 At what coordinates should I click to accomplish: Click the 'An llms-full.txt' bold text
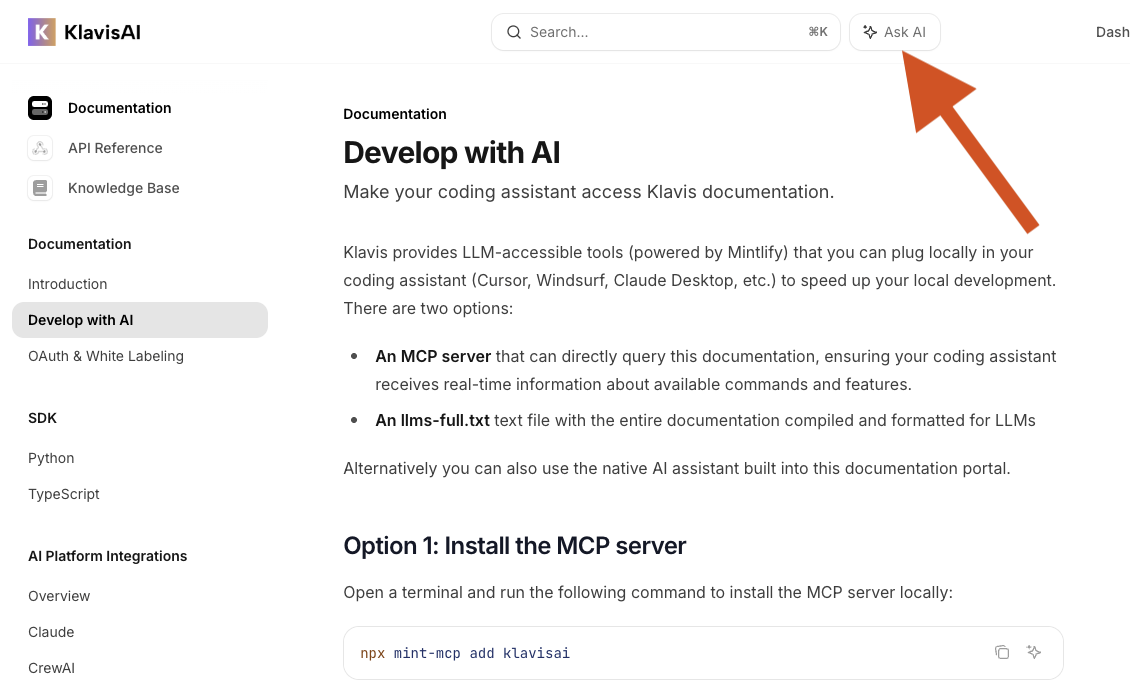432,420
